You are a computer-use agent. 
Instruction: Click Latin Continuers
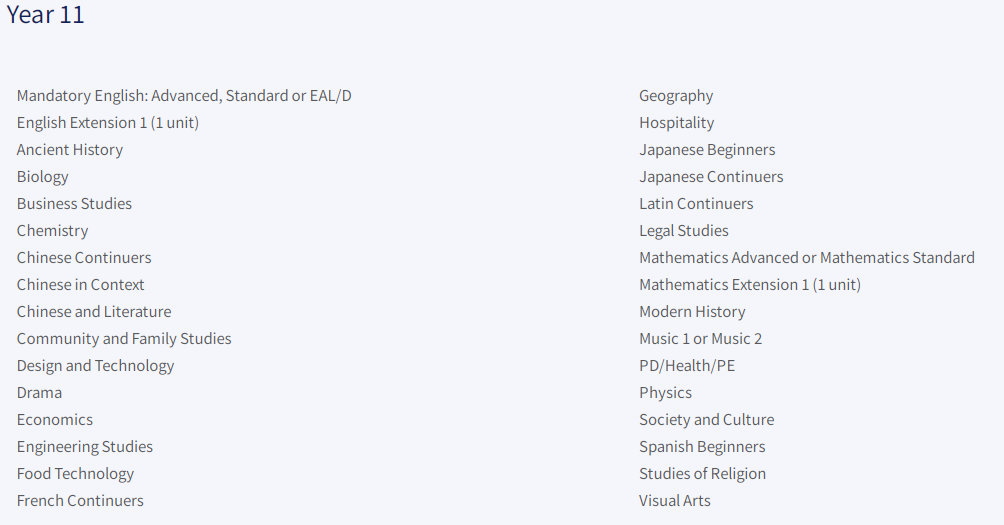(x=697, y=204)
